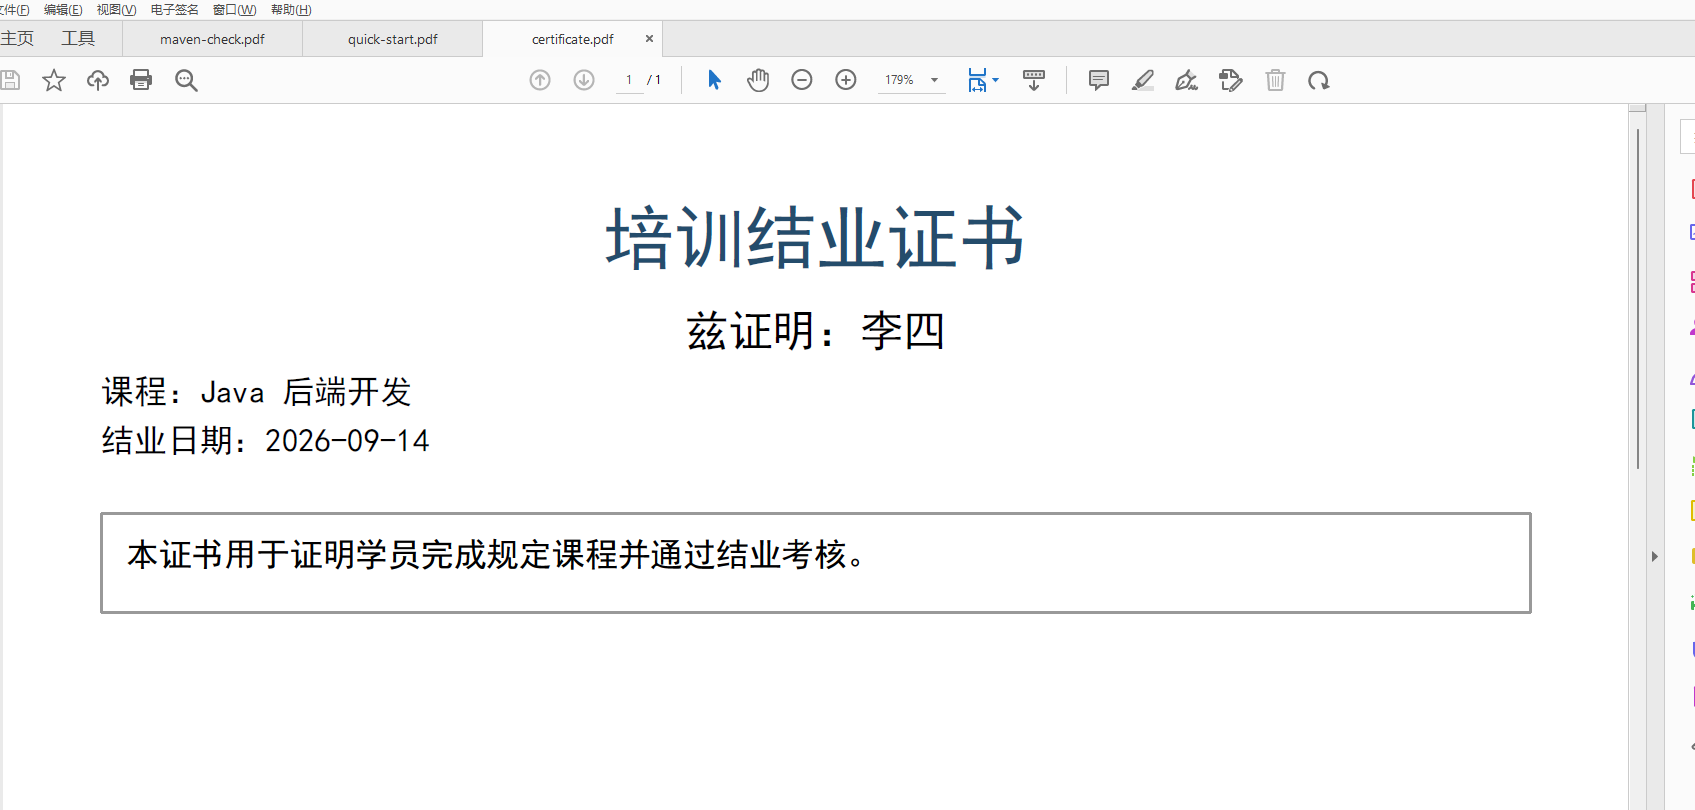Select the highlighter pen tool
Image resolution: width=1695 pixels, height=810 pixels.
click(x=1143, y=80)
